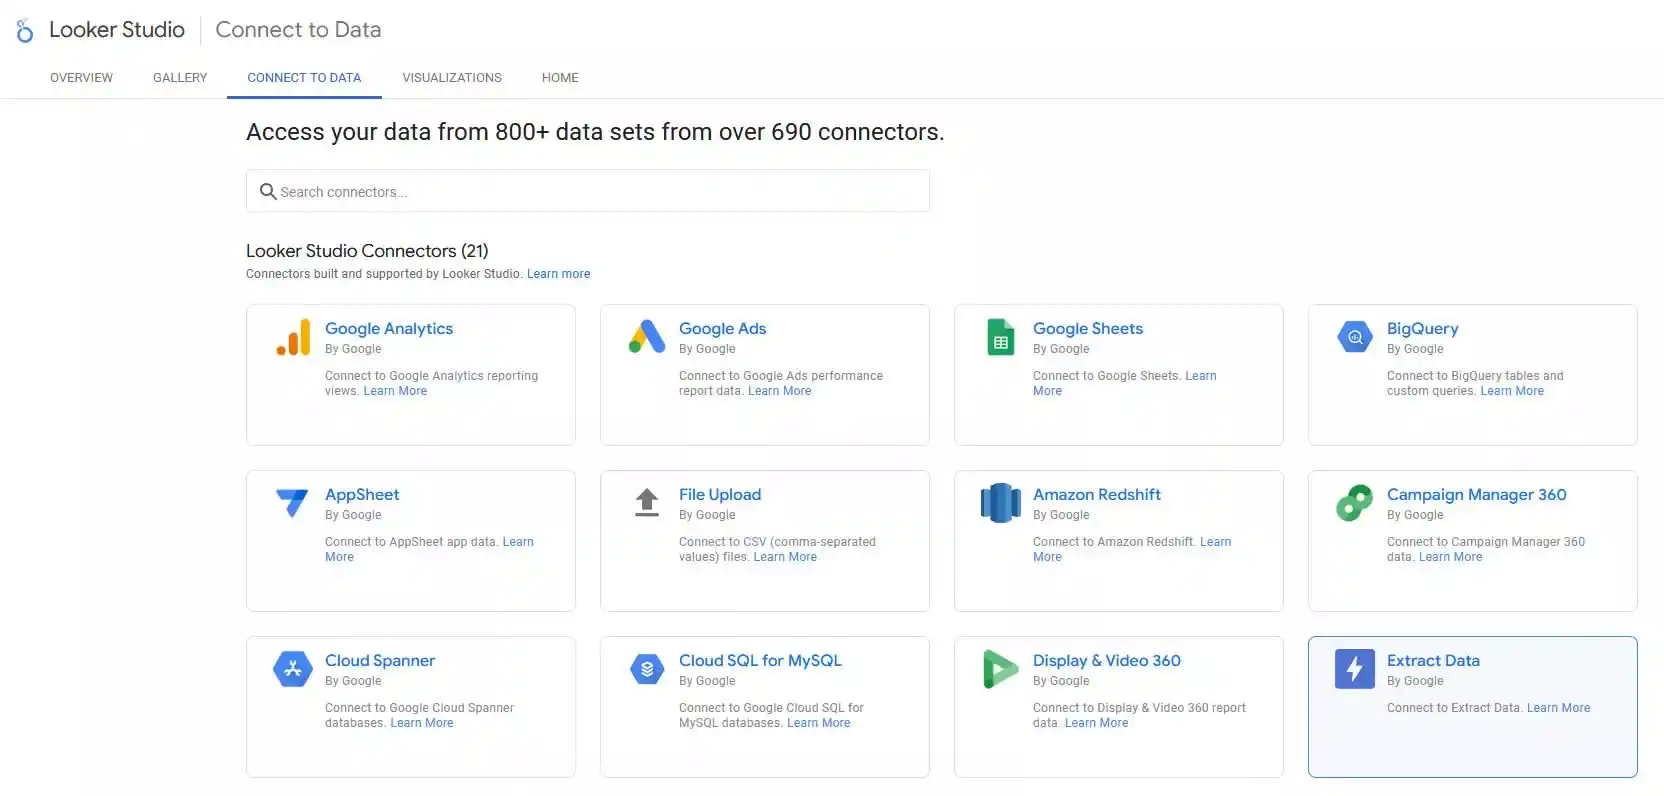Click the Display & Video 360 play icon
Viewport: 1664px width, 796px height.
click(1000, 669)
